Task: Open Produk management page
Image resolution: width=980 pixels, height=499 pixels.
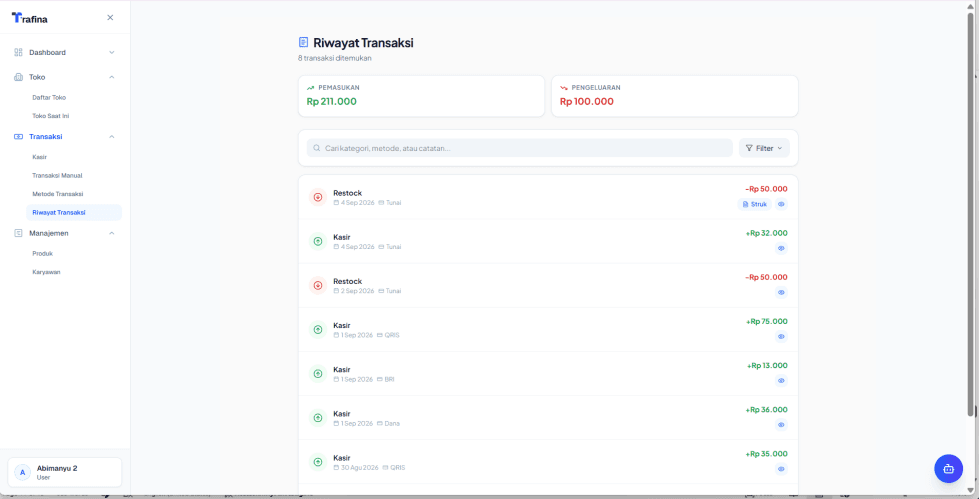Action: pos(42,254)
